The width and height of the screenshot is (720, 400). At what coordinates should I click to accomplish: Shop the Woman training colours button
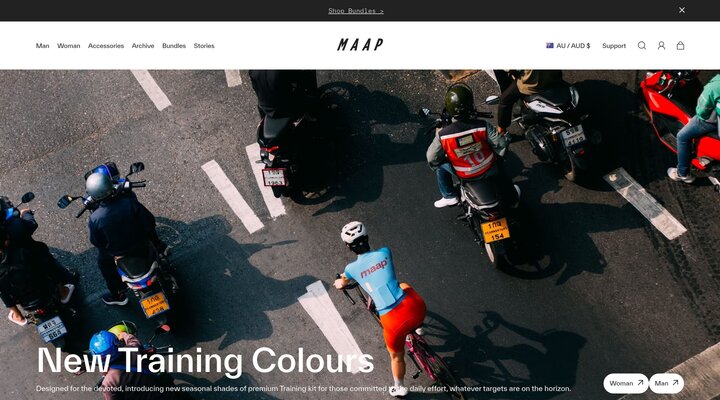(x=626, y=383)
